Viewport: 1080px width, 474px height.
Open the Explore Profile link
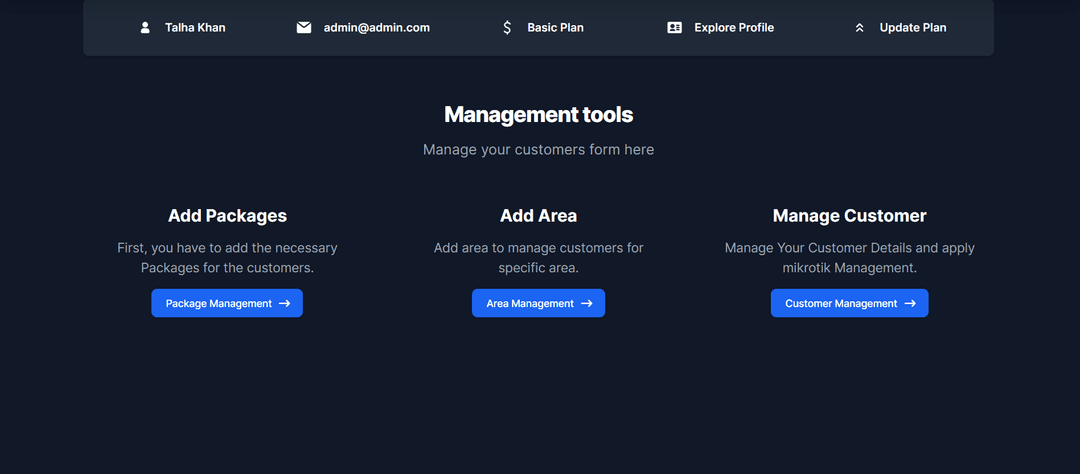[734, 28]
